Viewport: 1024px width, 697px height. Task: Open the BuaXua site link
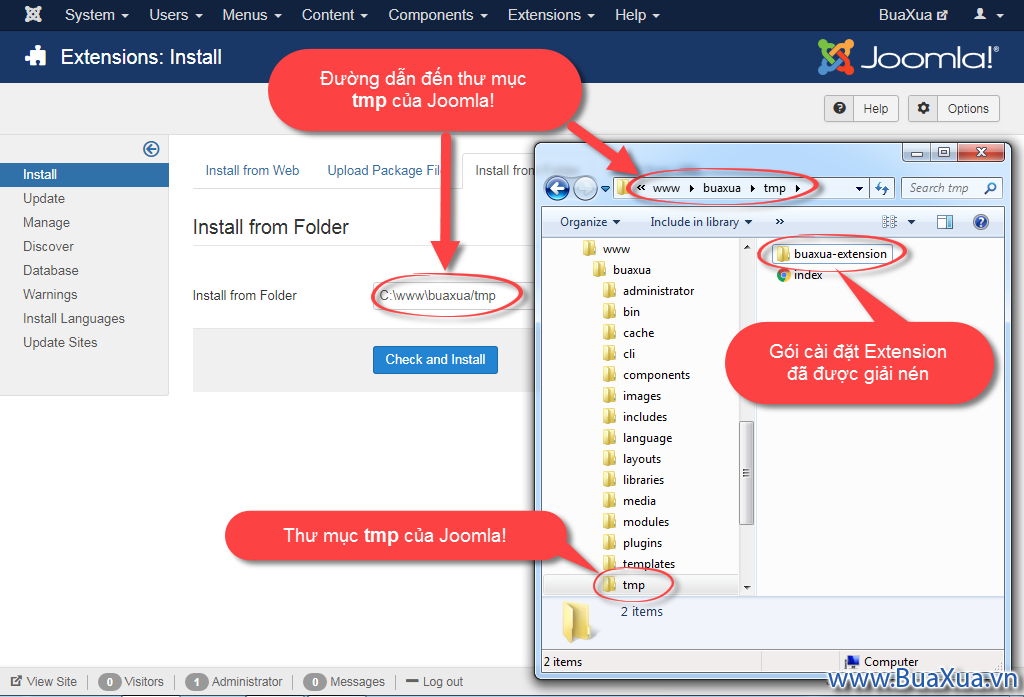pos(912,14)
